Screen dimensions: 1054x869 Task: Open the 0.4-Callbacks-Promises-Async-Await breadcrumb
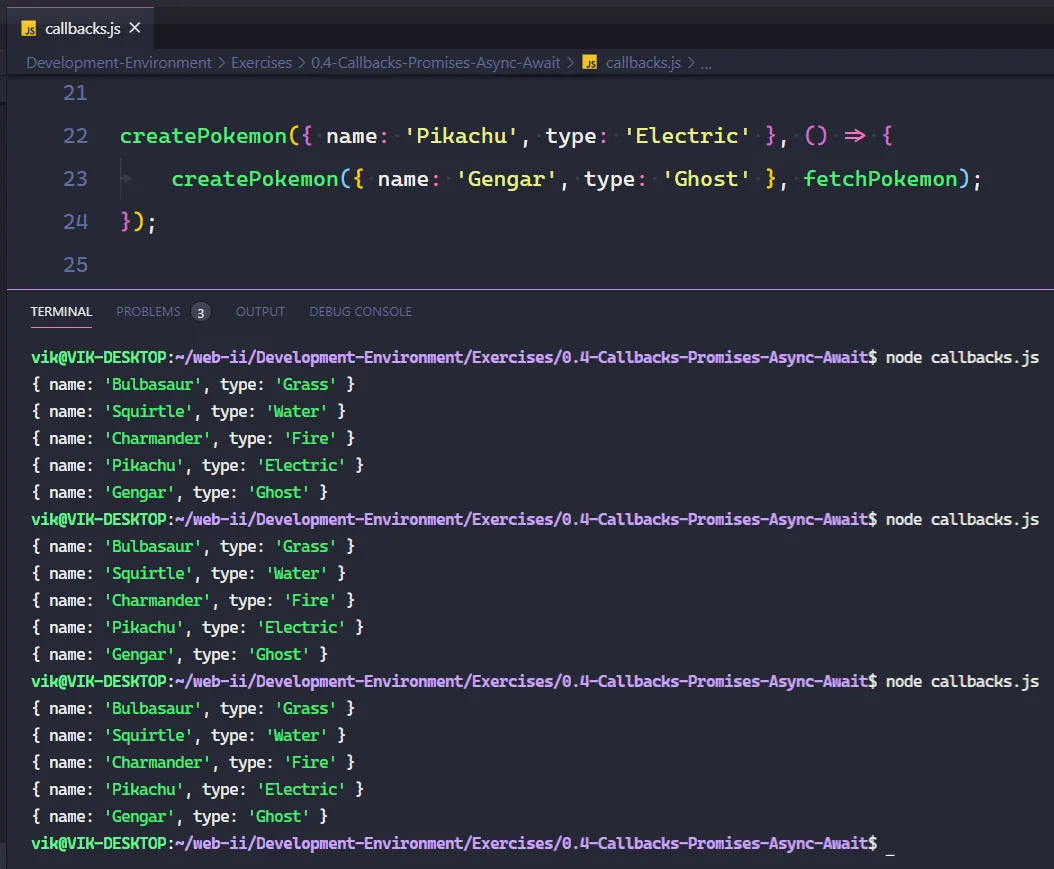pos(436,63)
